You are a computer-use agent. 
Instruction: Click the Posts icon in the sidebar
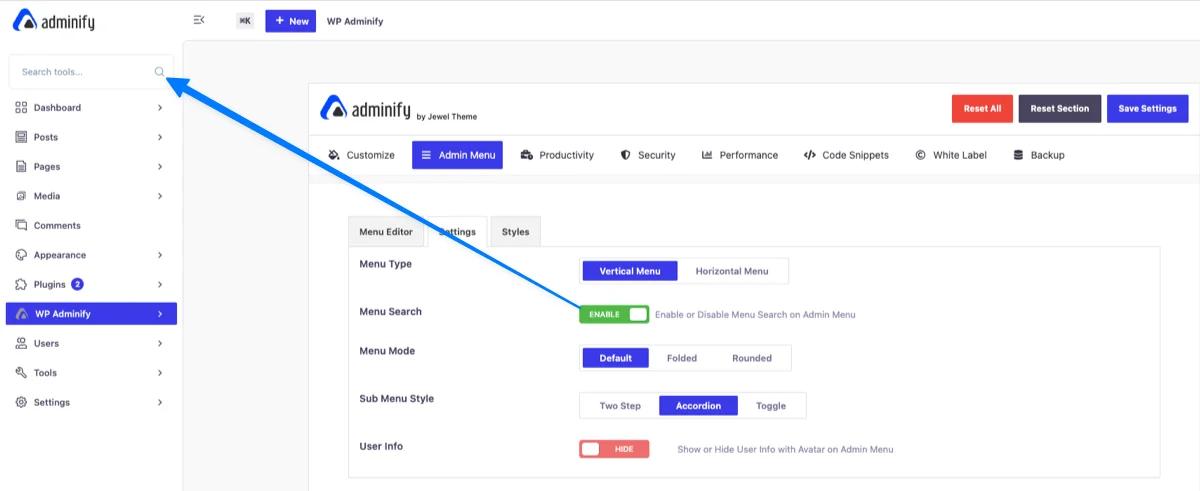click(x=21, y=137)
